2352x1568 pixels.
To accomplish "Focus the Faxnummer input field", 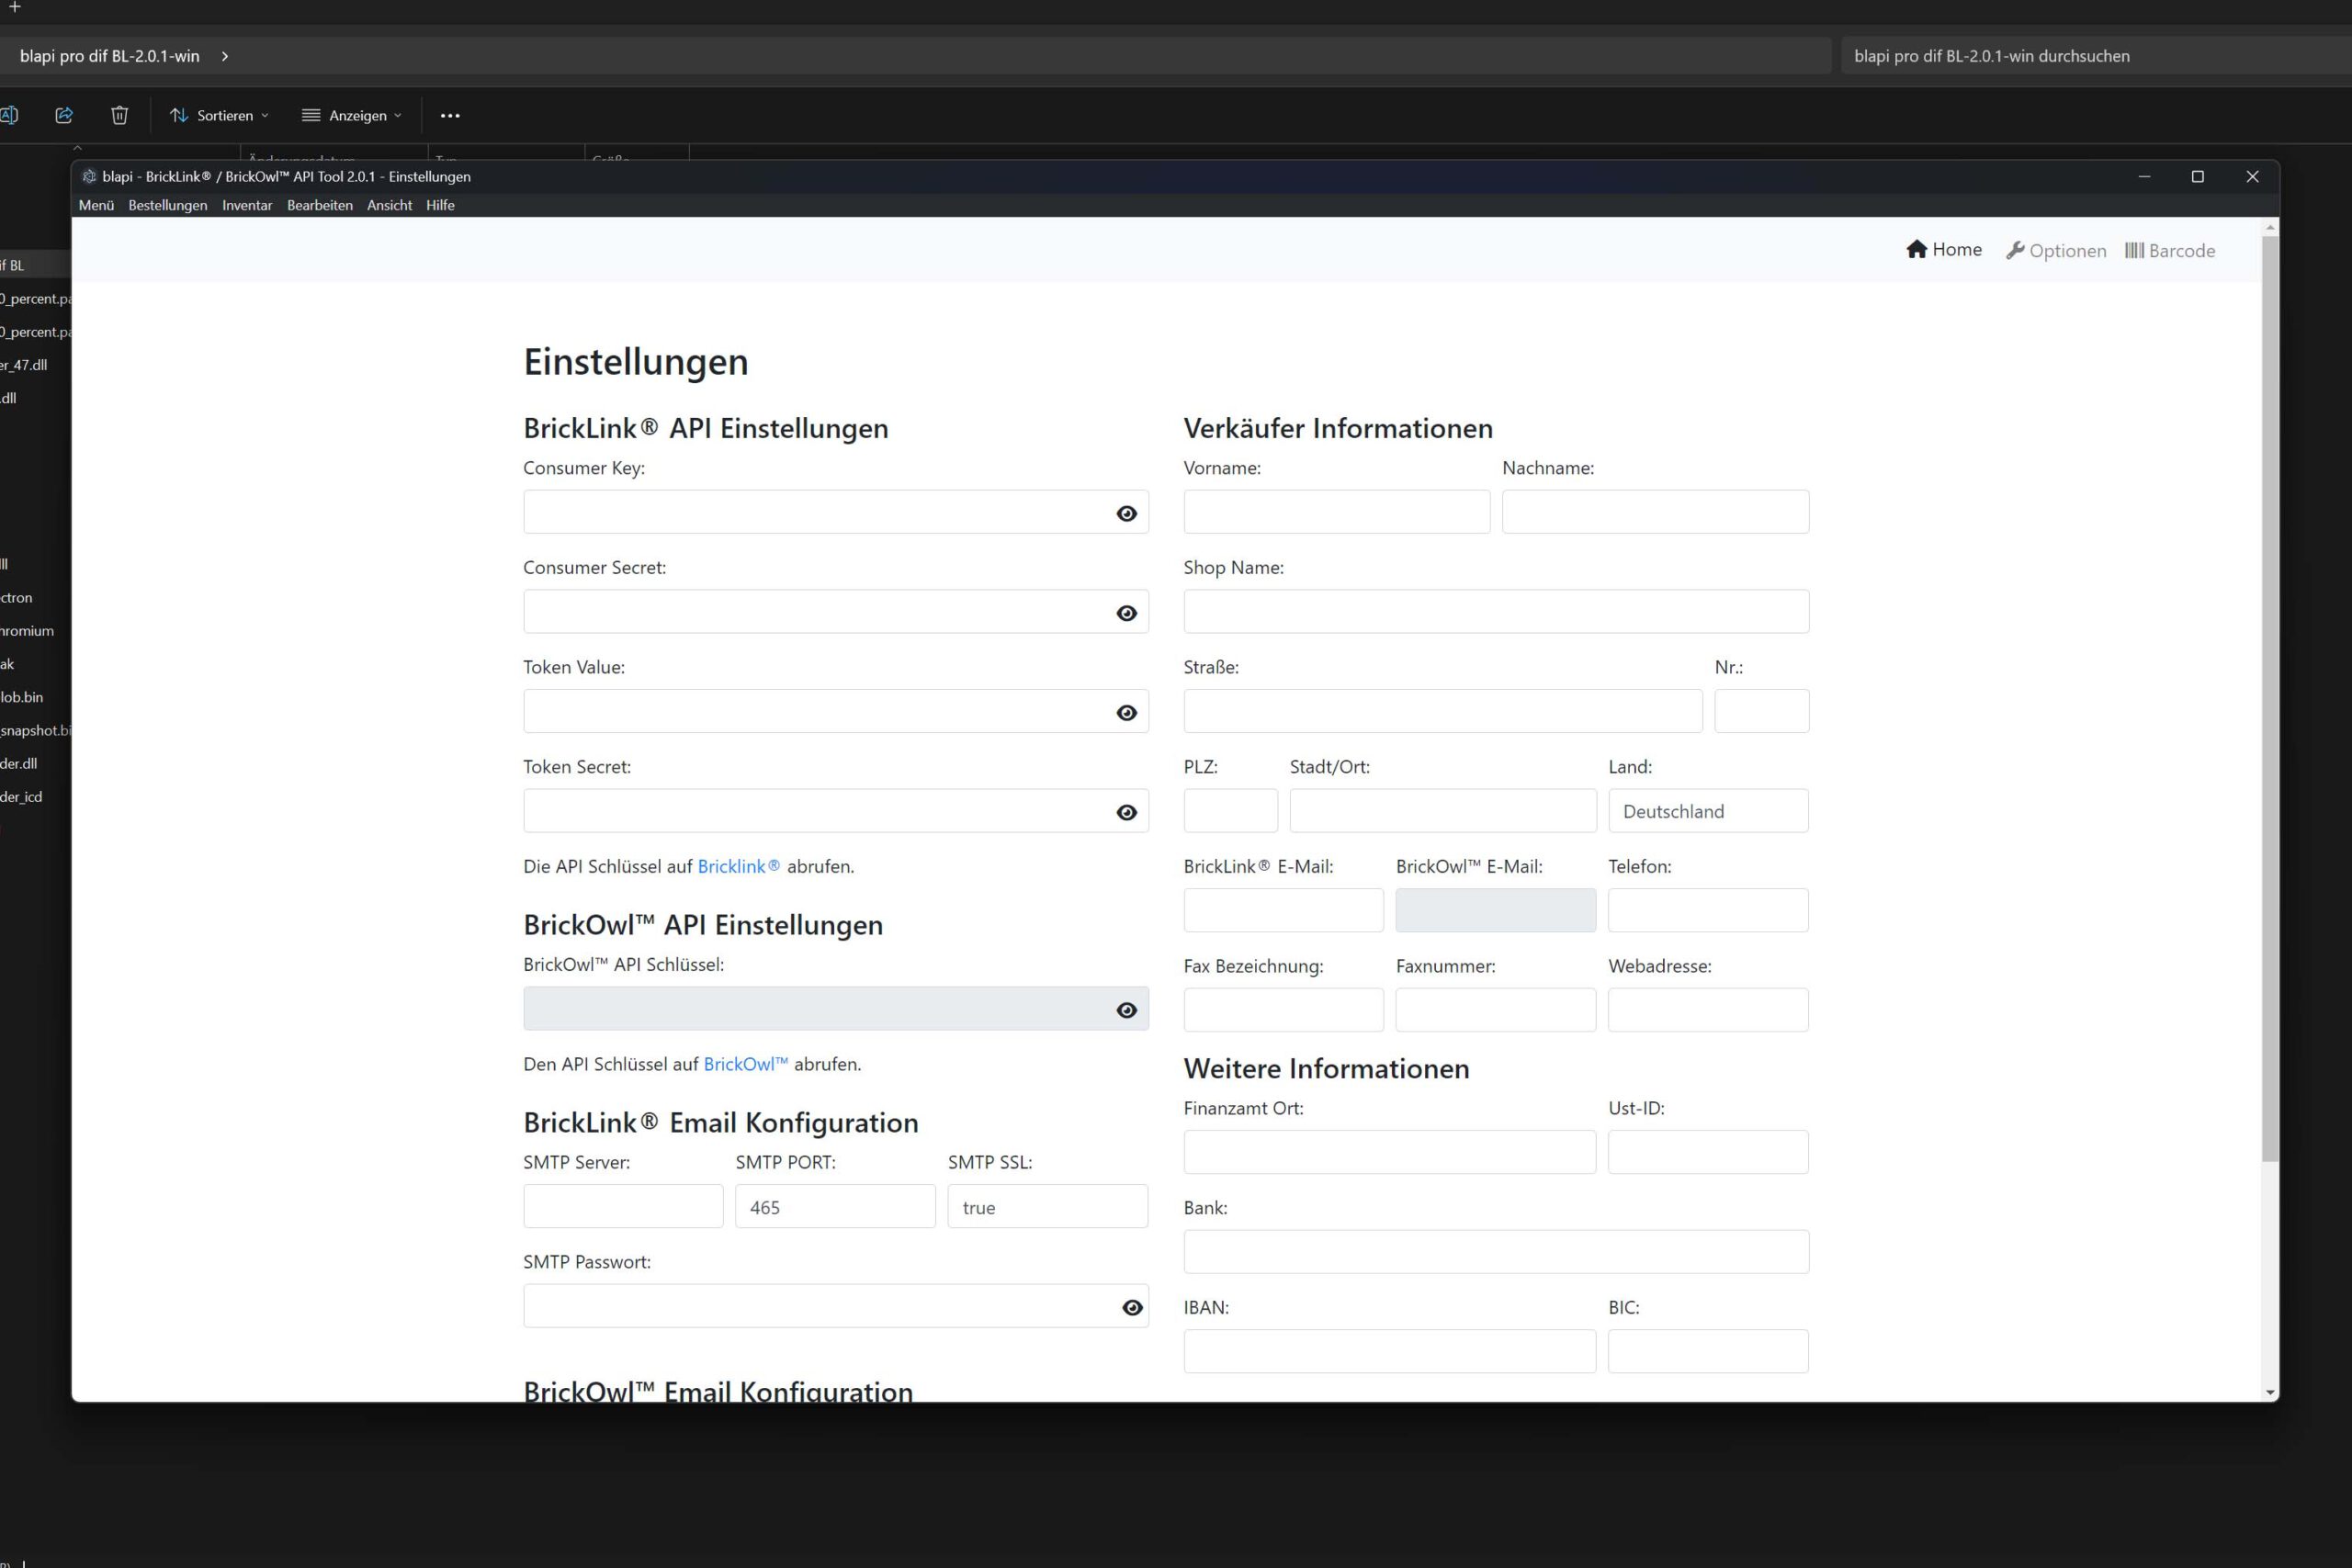I will pos(1496,1010).
